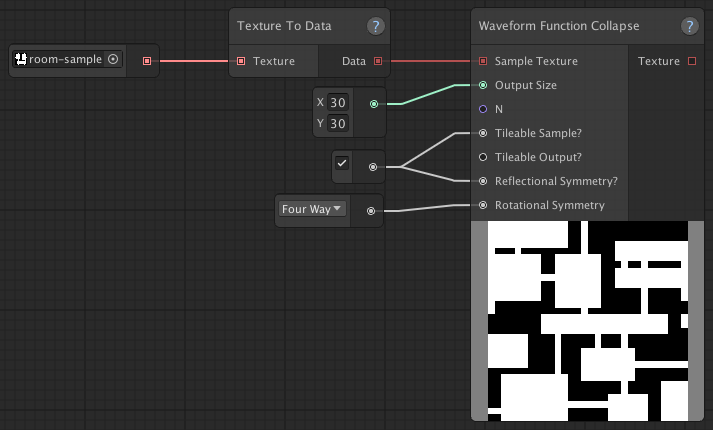Viewport: 713px width, 430px height.
Task: Click the Texture output port on Waveform node
Action: point(692,61)
